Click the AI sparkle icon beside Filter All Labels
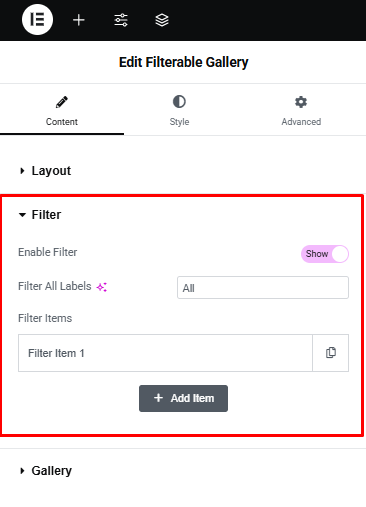The image size is (366, 507). [x=102, y=287]
